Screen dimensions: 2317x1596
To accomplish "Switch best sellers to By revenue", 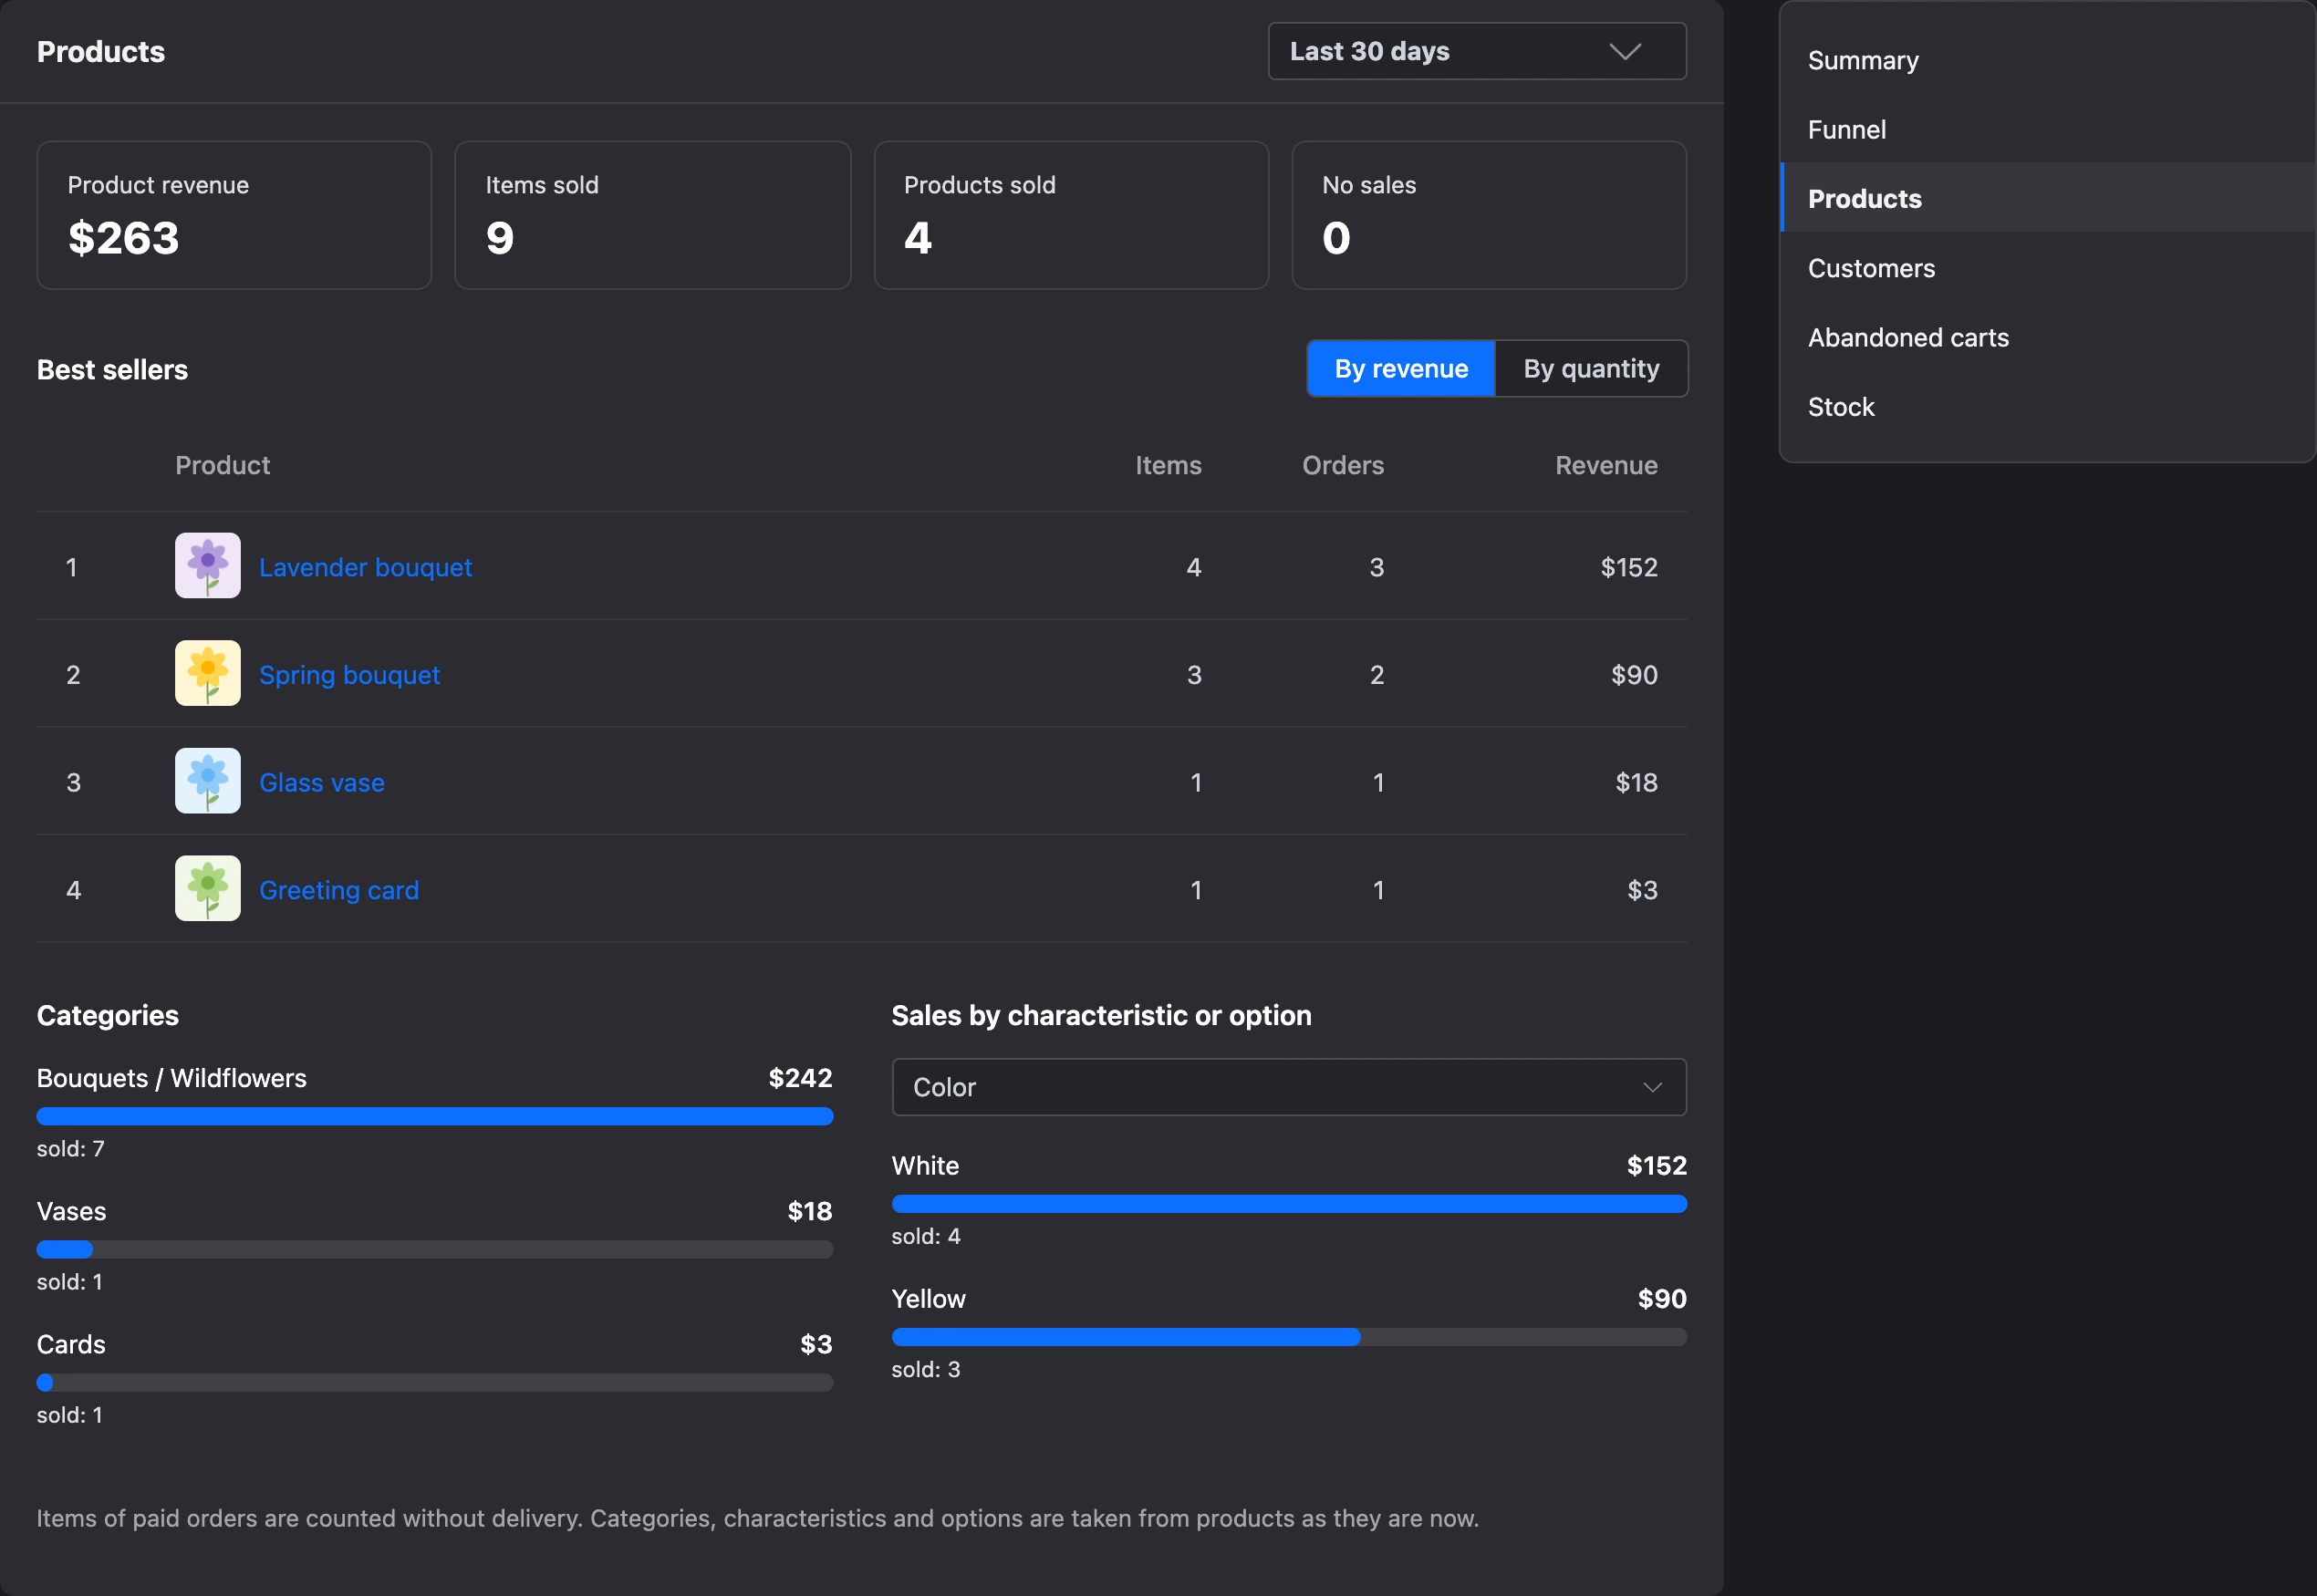I will (1401, 369).
